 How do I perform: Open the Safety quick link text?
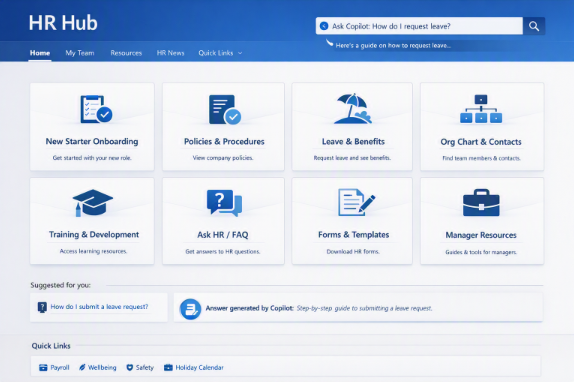tap(145, 367)
